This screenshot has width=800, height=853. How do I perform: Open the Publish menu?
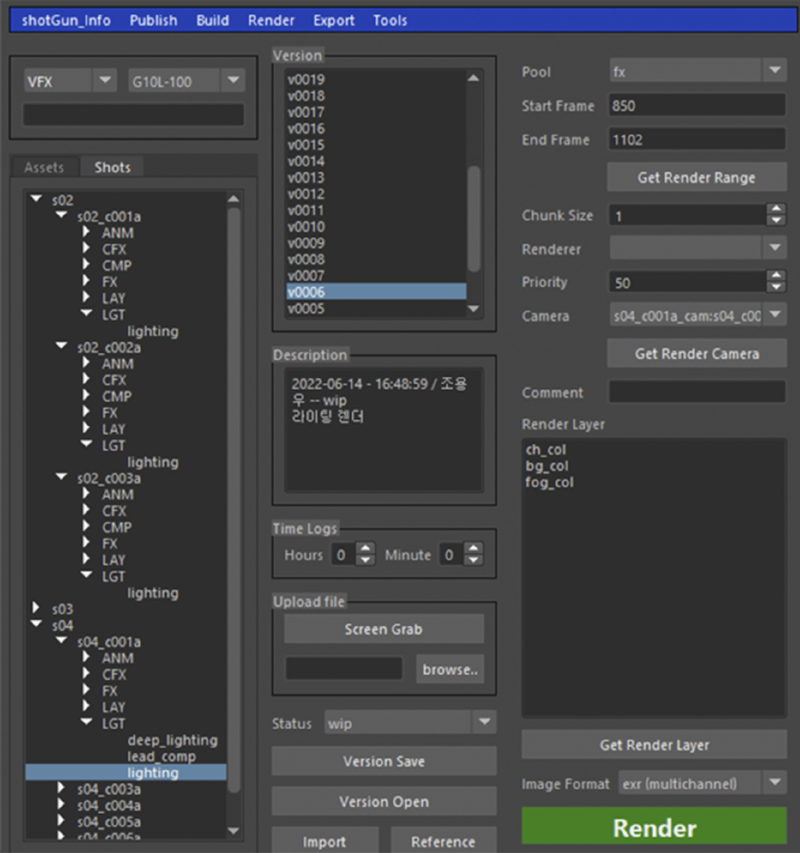tap(153, 20)
